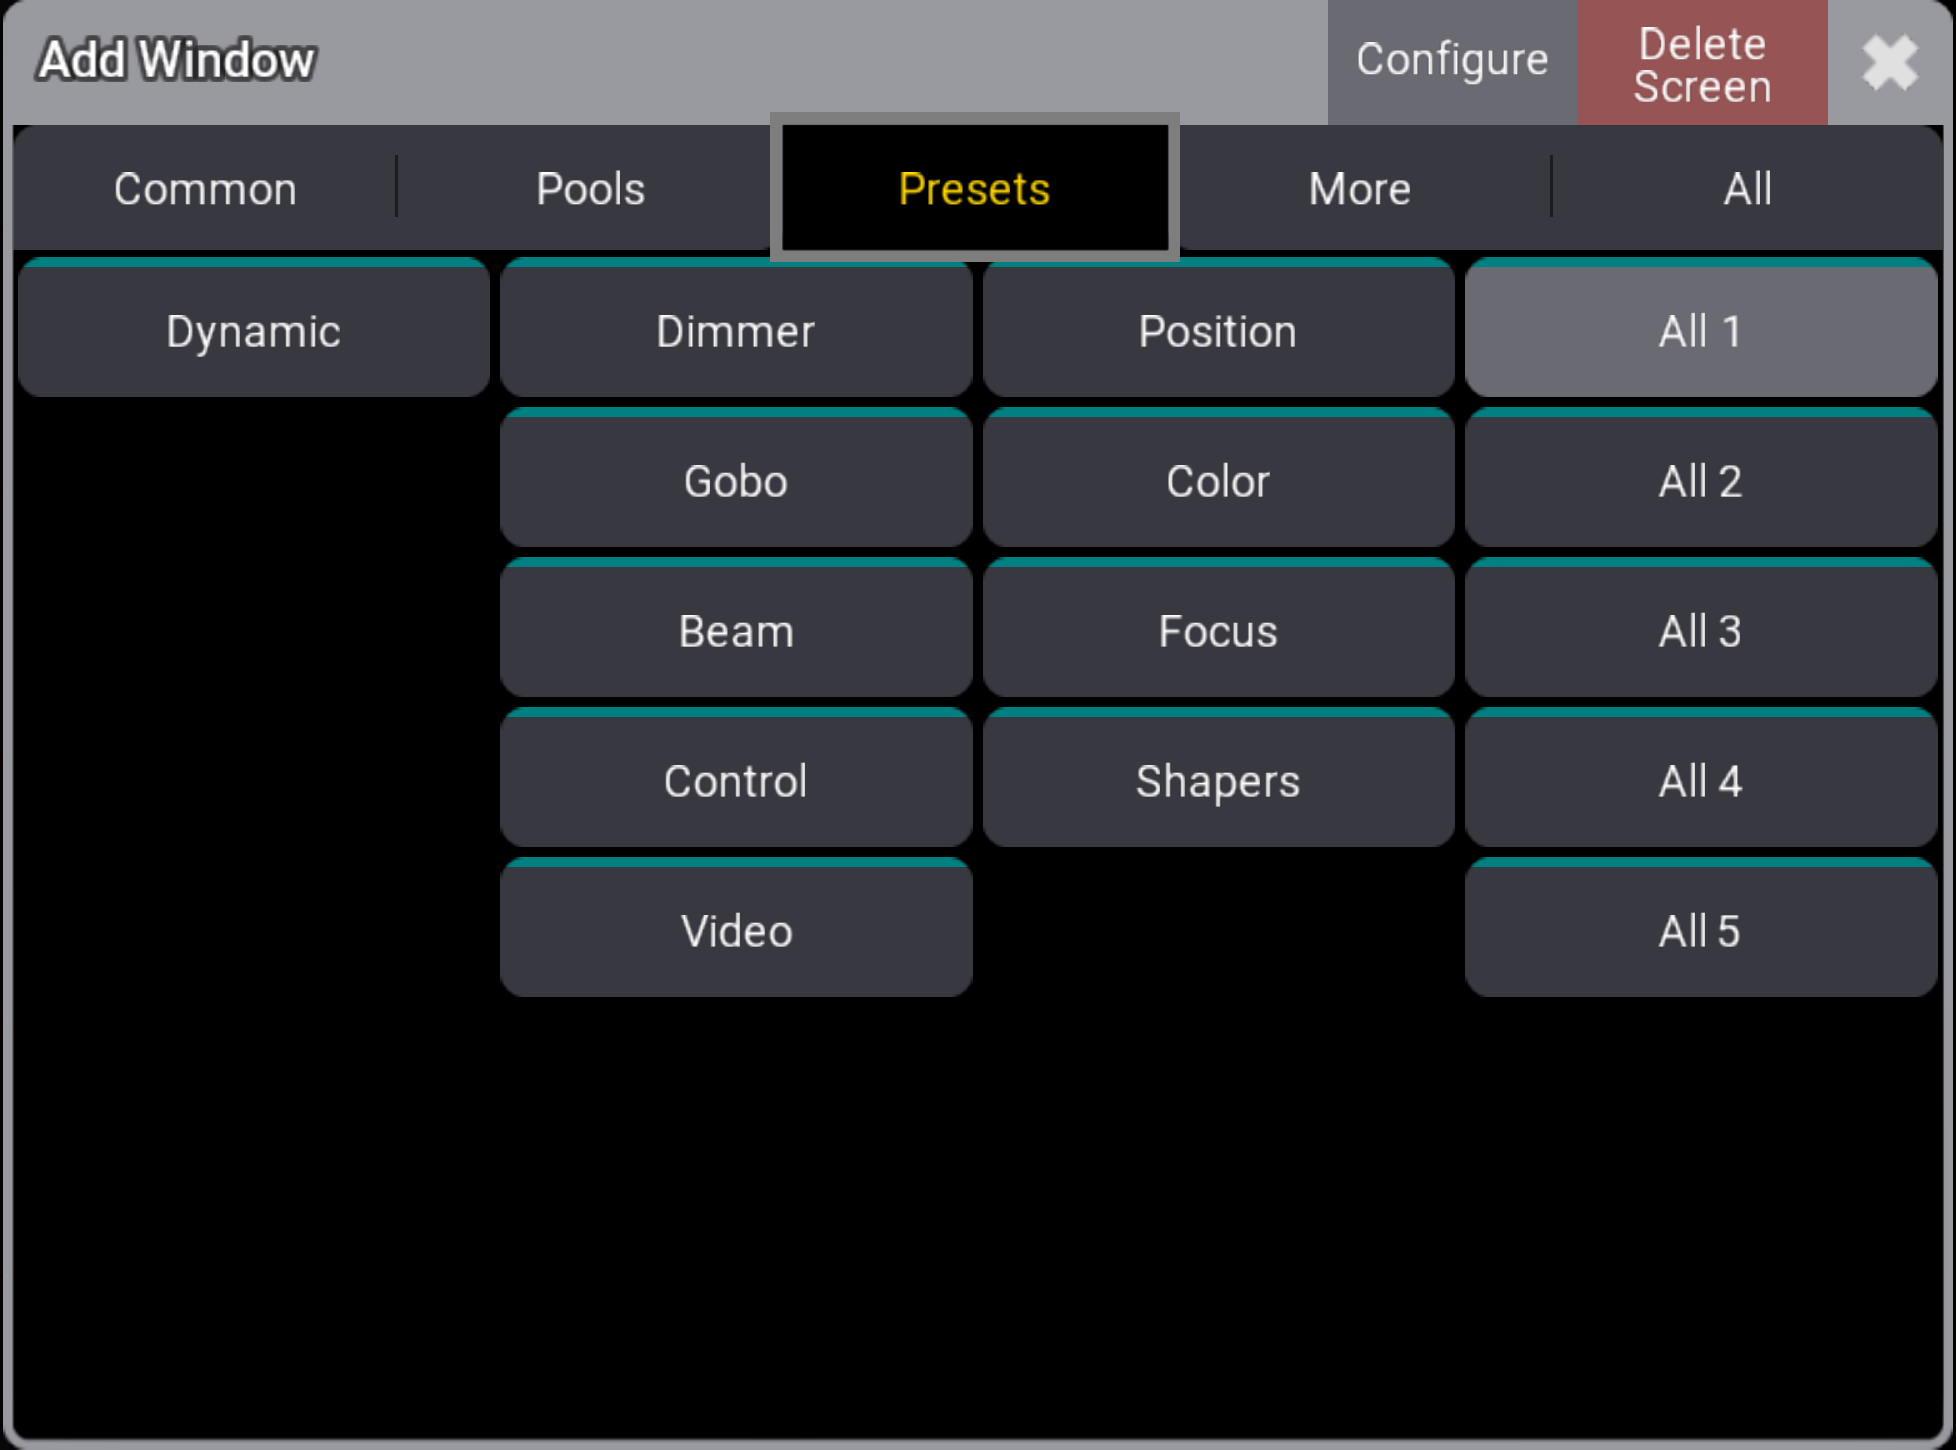The image size is (1956, 1450).
Task: Open the Gobo preset window
Action: 737,481
